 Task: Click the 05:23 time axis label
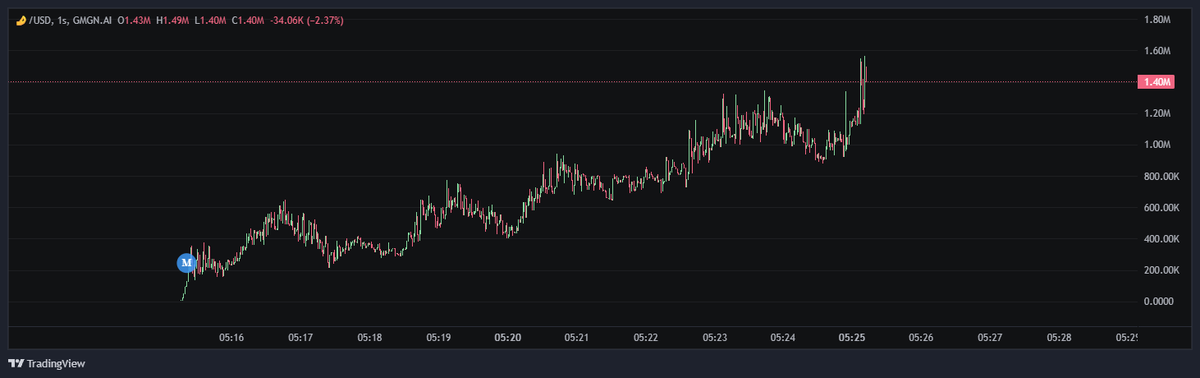(x=715, y=338)
